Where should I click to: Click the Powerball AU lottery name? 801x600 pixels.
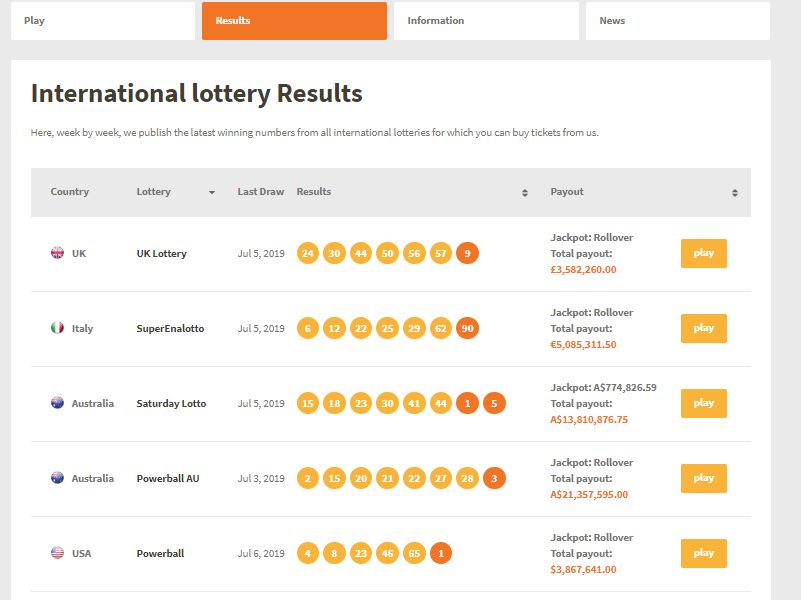[x=168, y=478]
